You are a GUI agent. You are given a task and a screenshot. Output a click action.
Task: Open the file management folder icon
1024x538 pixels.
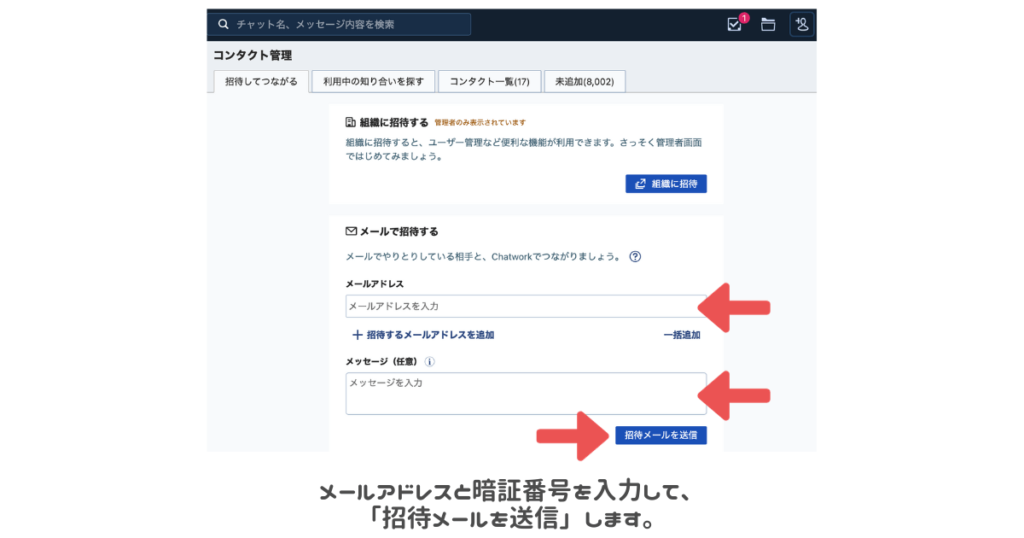768,25
